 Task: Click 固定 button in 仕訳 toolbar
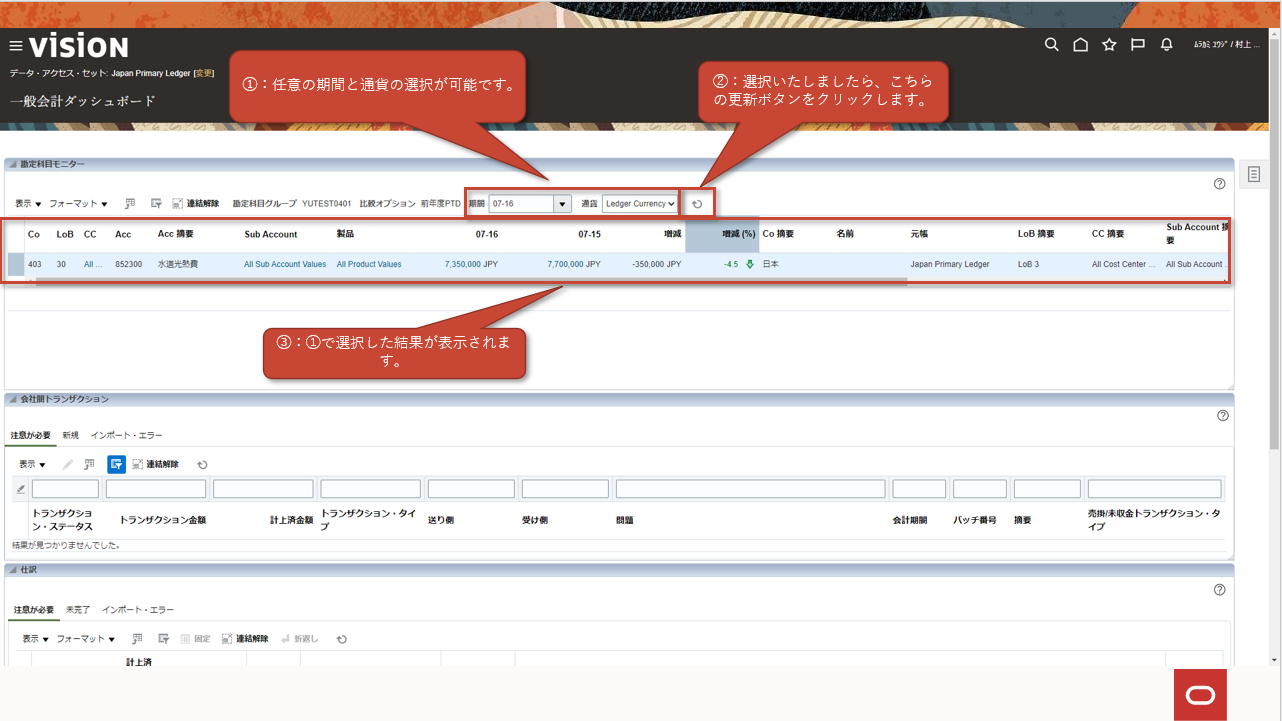tap(195, 639)
